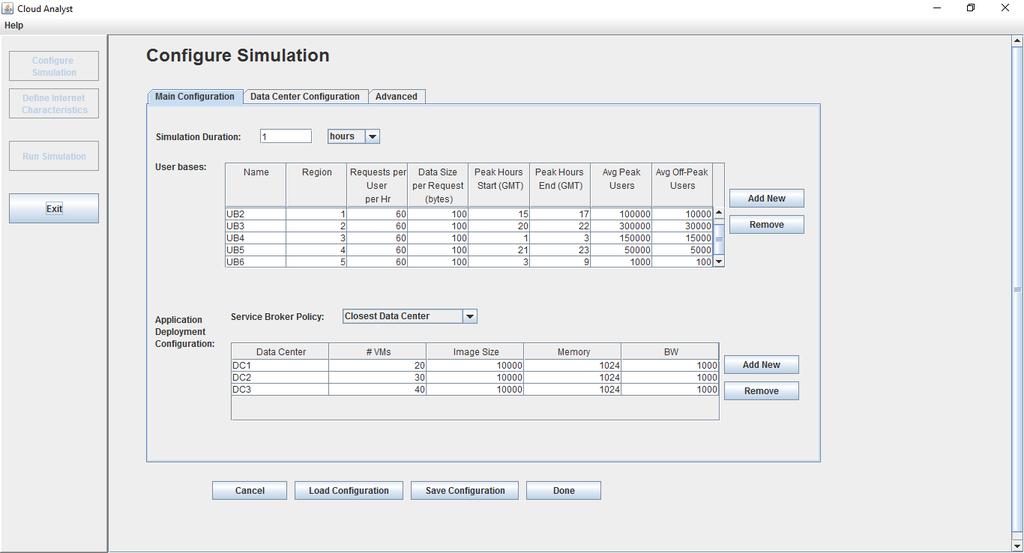Click the user bases table scrollbar thumb
Screen dimensions: 1024x553
(719, 239)
